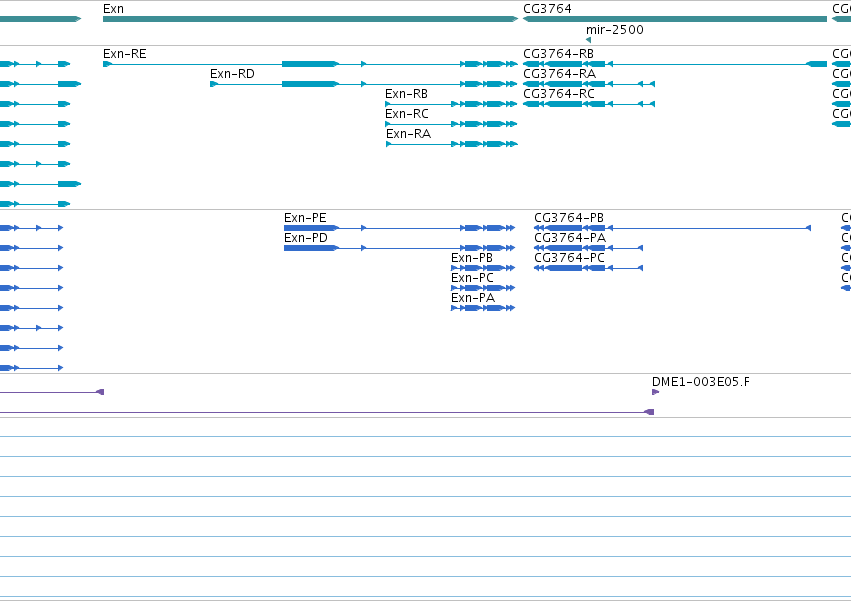Screen dimensions: 851x601
Task: Select the Exn-PE protein feature
Action: tap(399, 228)
